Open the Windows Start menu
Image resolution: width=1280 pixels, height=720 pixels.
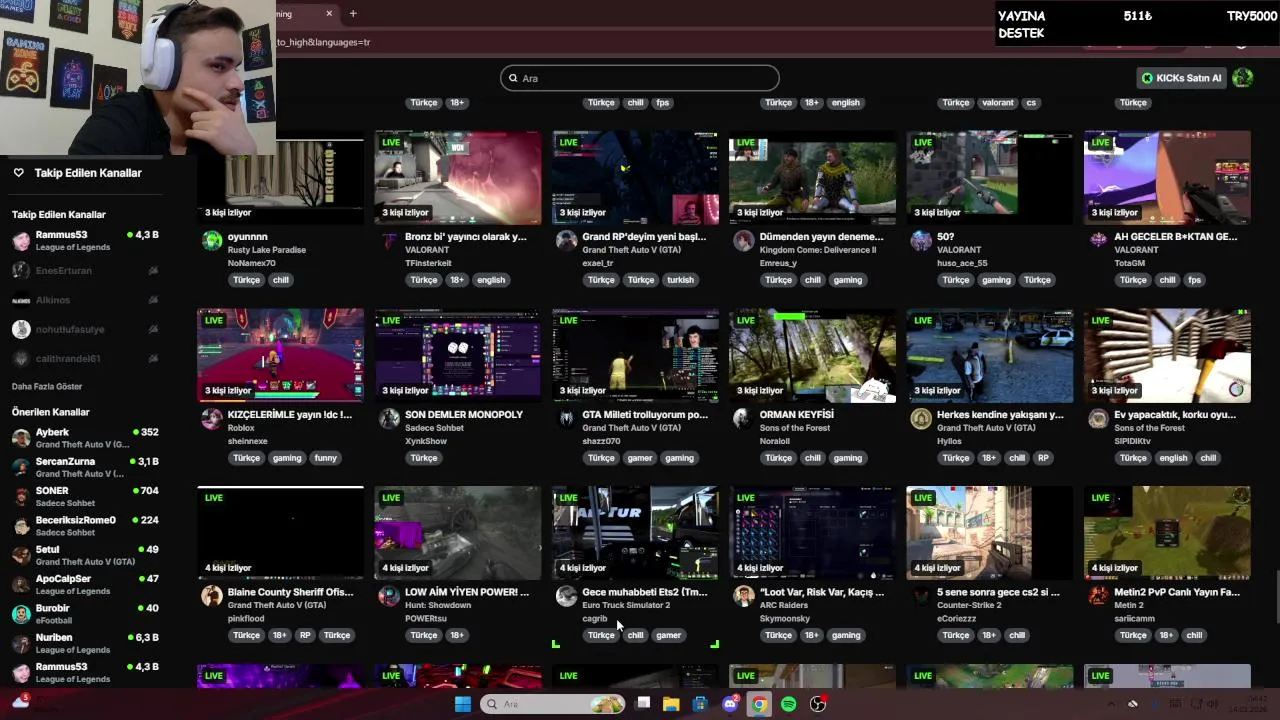click(462, 704)
